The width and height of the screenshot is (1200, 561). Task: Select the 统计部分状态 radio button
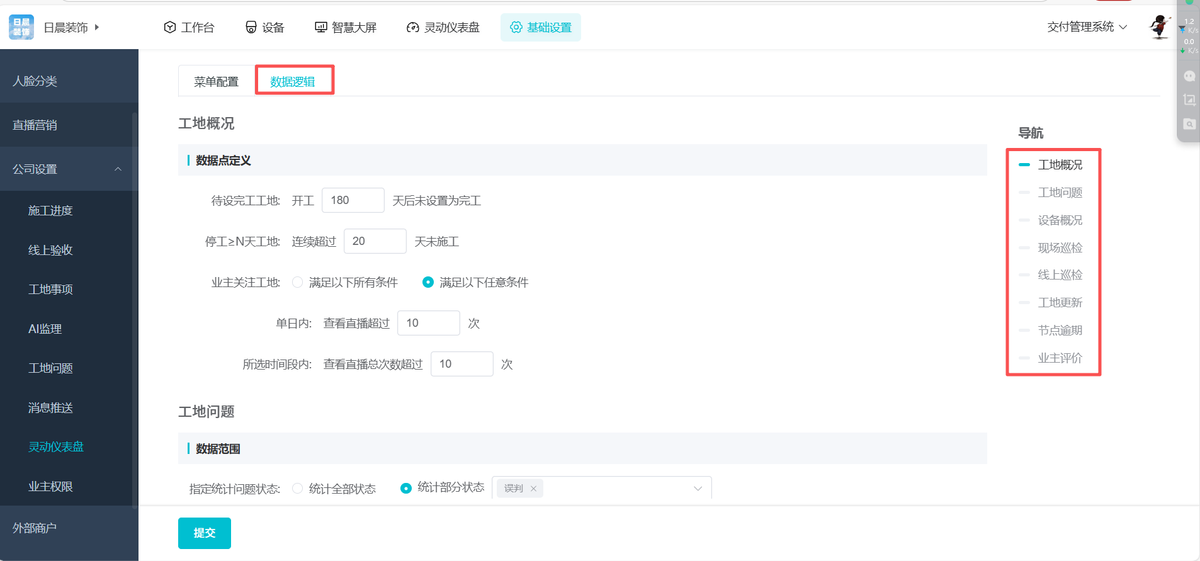[x=406, y=488]
